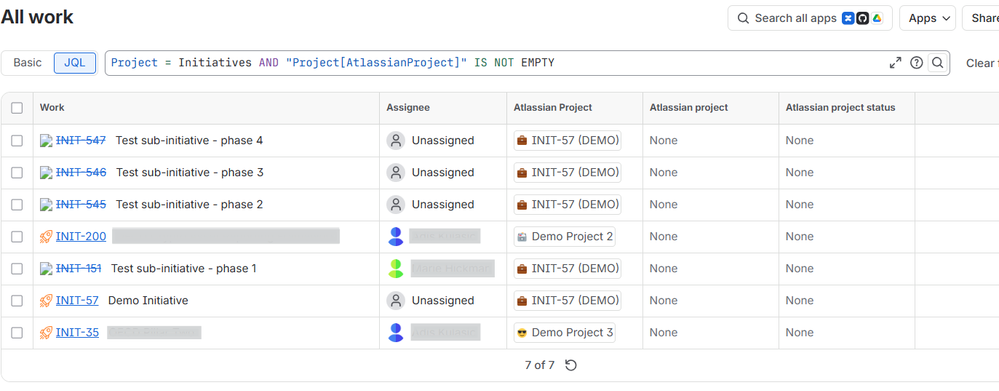Image resolution: width=999 pixels, height=391 pixels.
Task: Click blue assignee avatar in INIT-35 row
Action: tap(396, 332)
